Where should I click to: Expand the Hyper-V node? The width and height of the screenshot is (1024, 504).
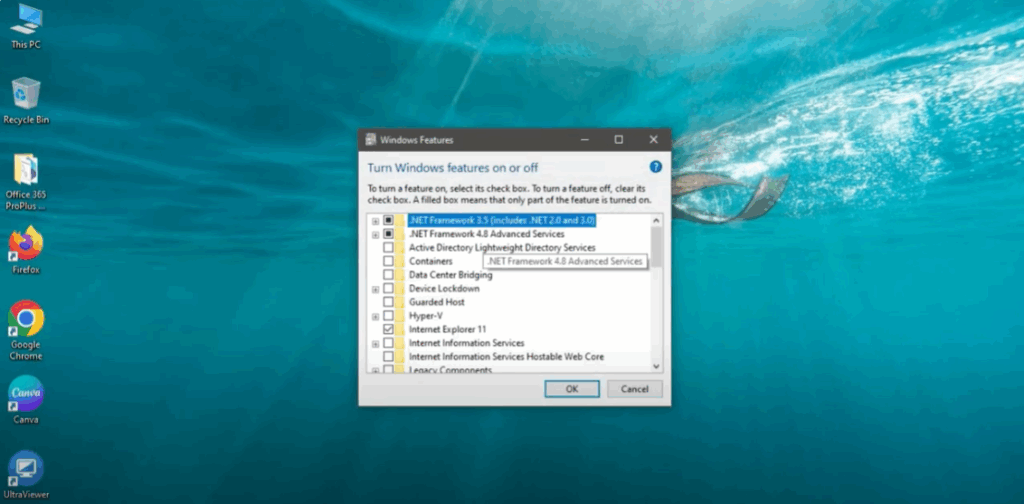tap(376, 317)
